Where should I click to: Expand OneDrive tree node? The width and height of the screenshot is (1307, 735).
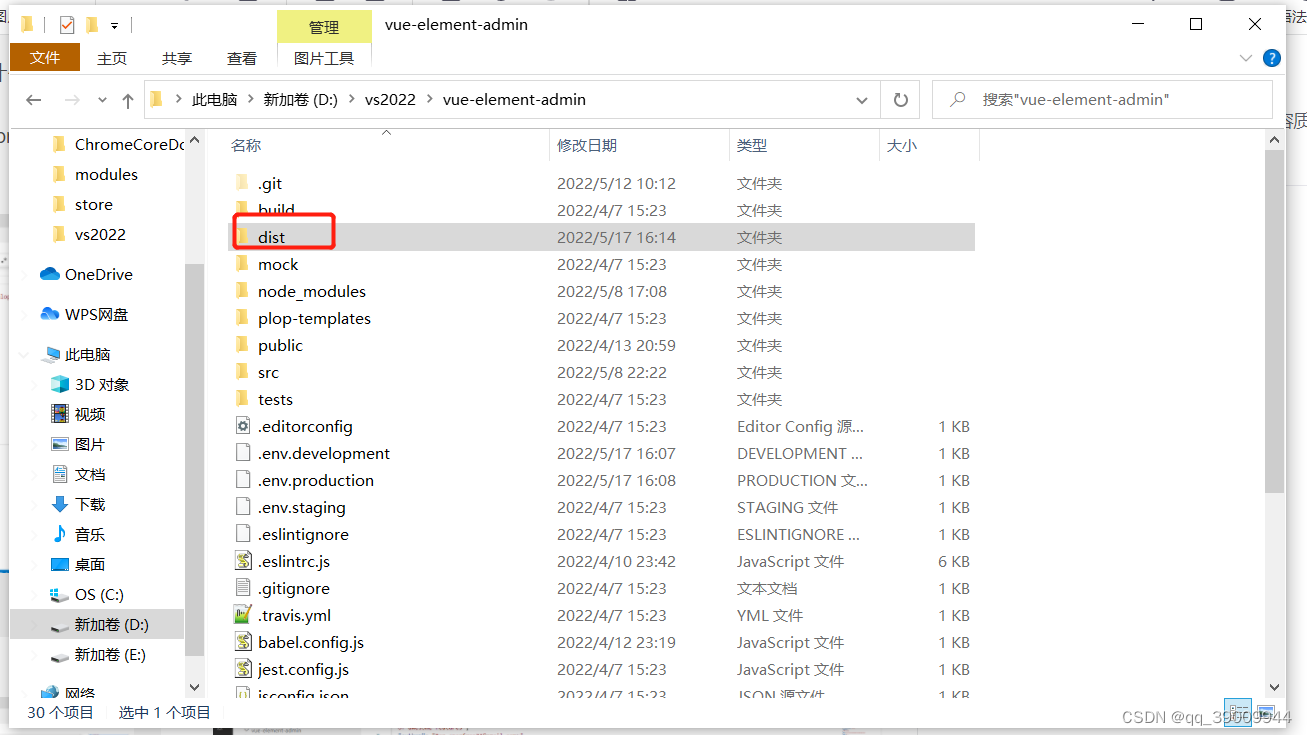[x=25, y=274]
